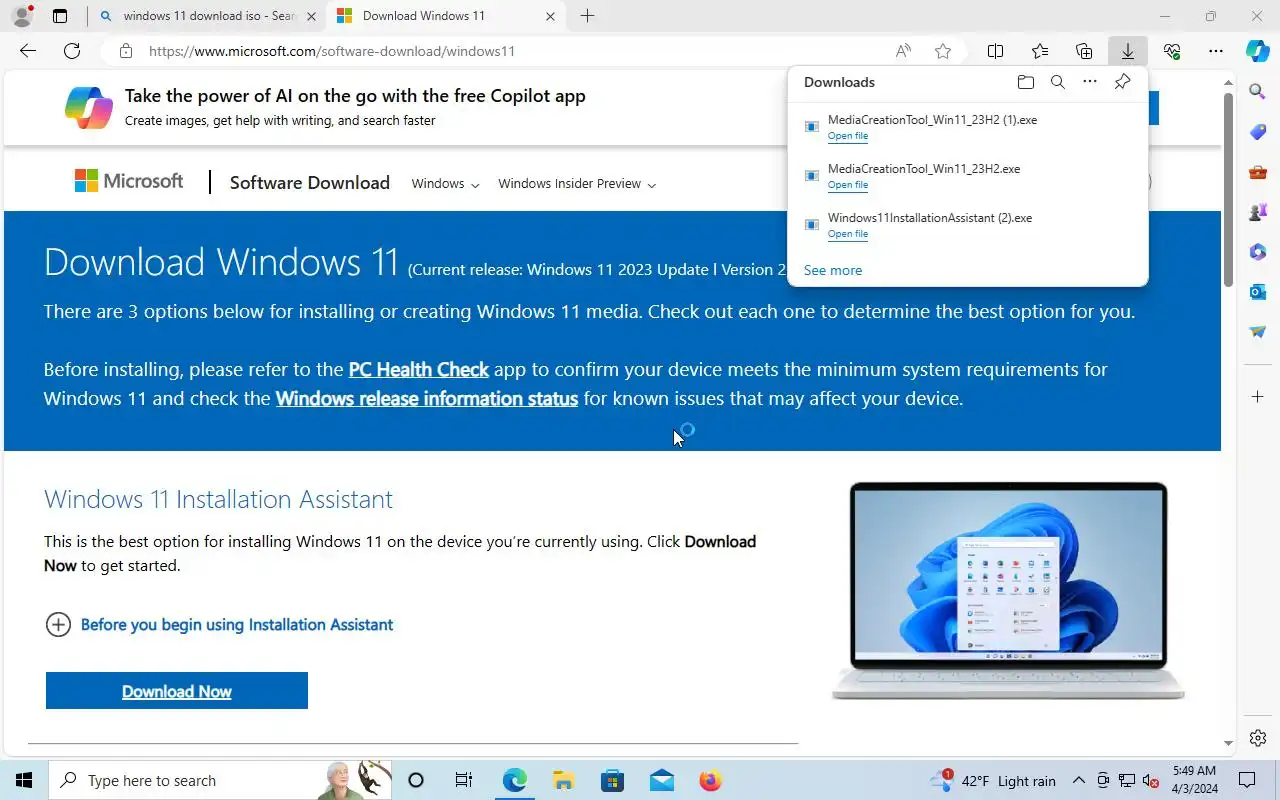This screenshot has height=800, width=1280.
Task: Open sidebar Outlook icon
Action: tap(1258, 292)
